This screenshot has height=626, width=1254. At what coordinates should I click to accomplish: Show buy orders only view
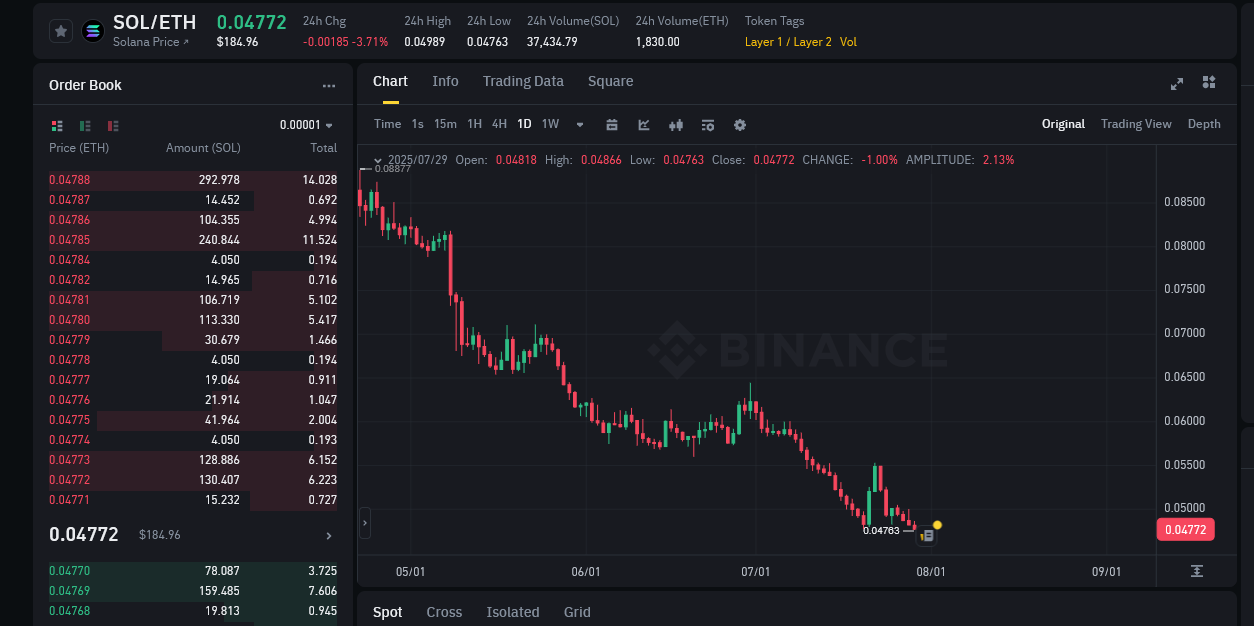(x=85, y=125)
